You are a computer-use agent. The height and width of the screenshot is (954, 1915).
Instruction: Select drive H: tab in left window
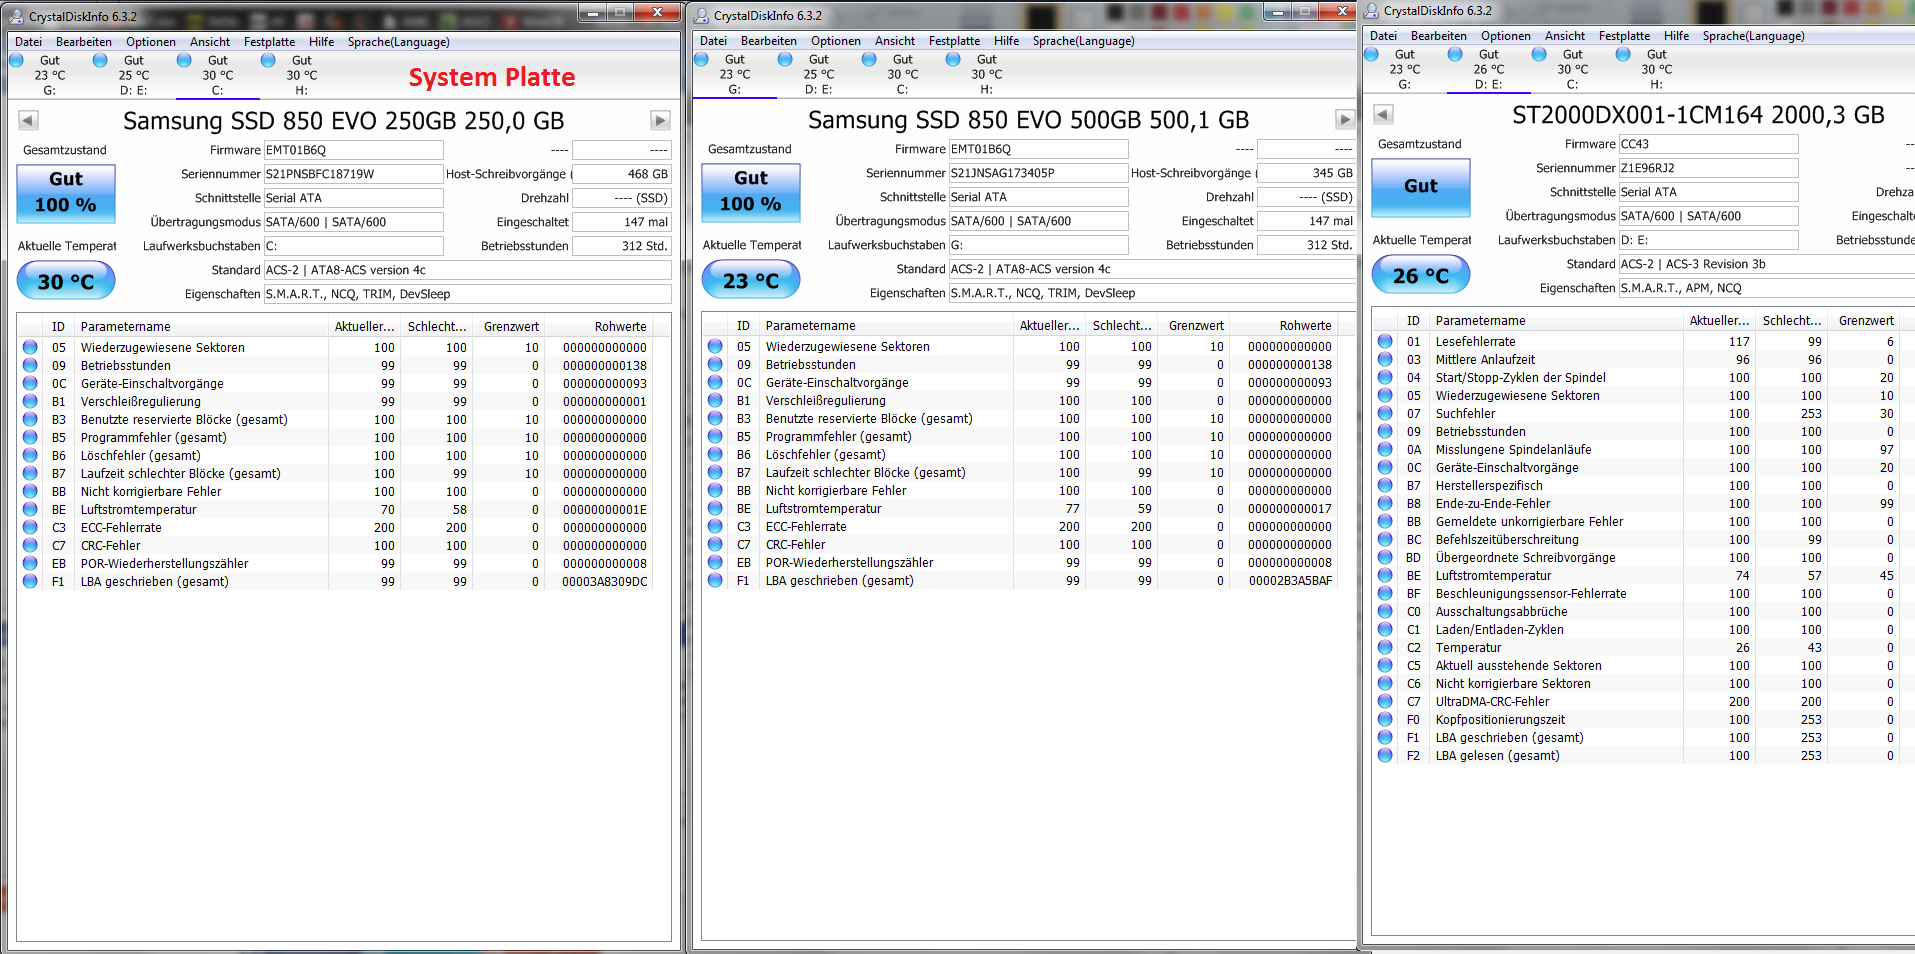[302, 75]
